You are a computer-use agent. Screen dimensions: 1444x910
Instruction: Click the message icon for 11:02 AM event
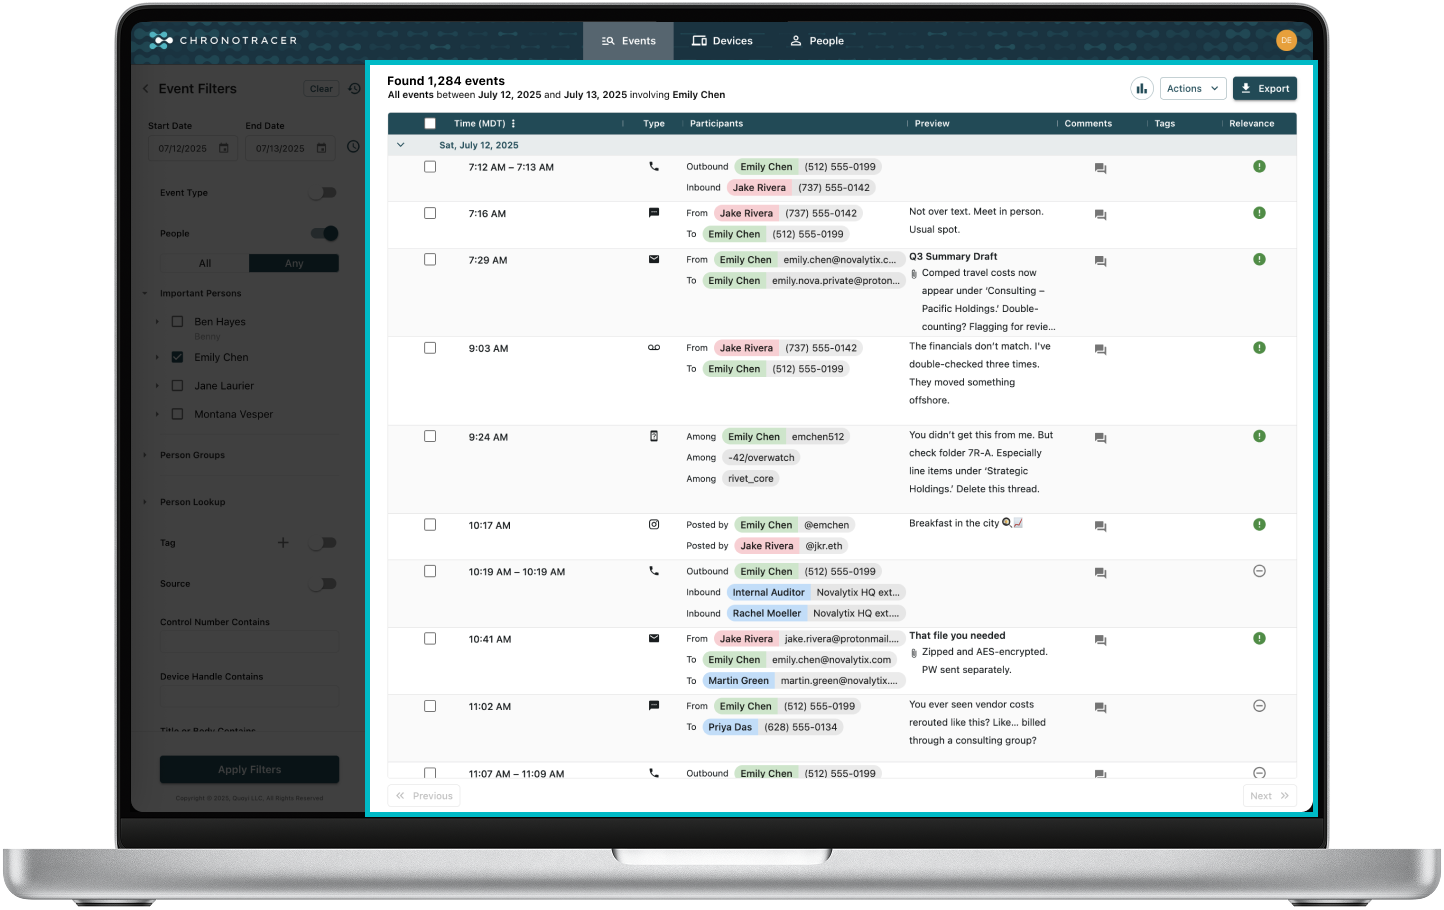(654, 706)
